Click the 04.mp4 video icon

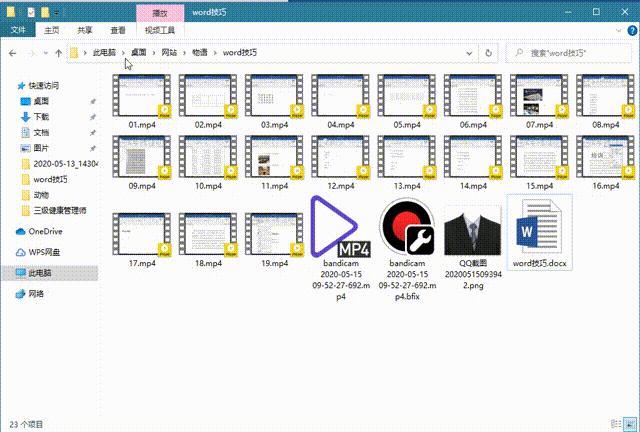tap(340, 96)
